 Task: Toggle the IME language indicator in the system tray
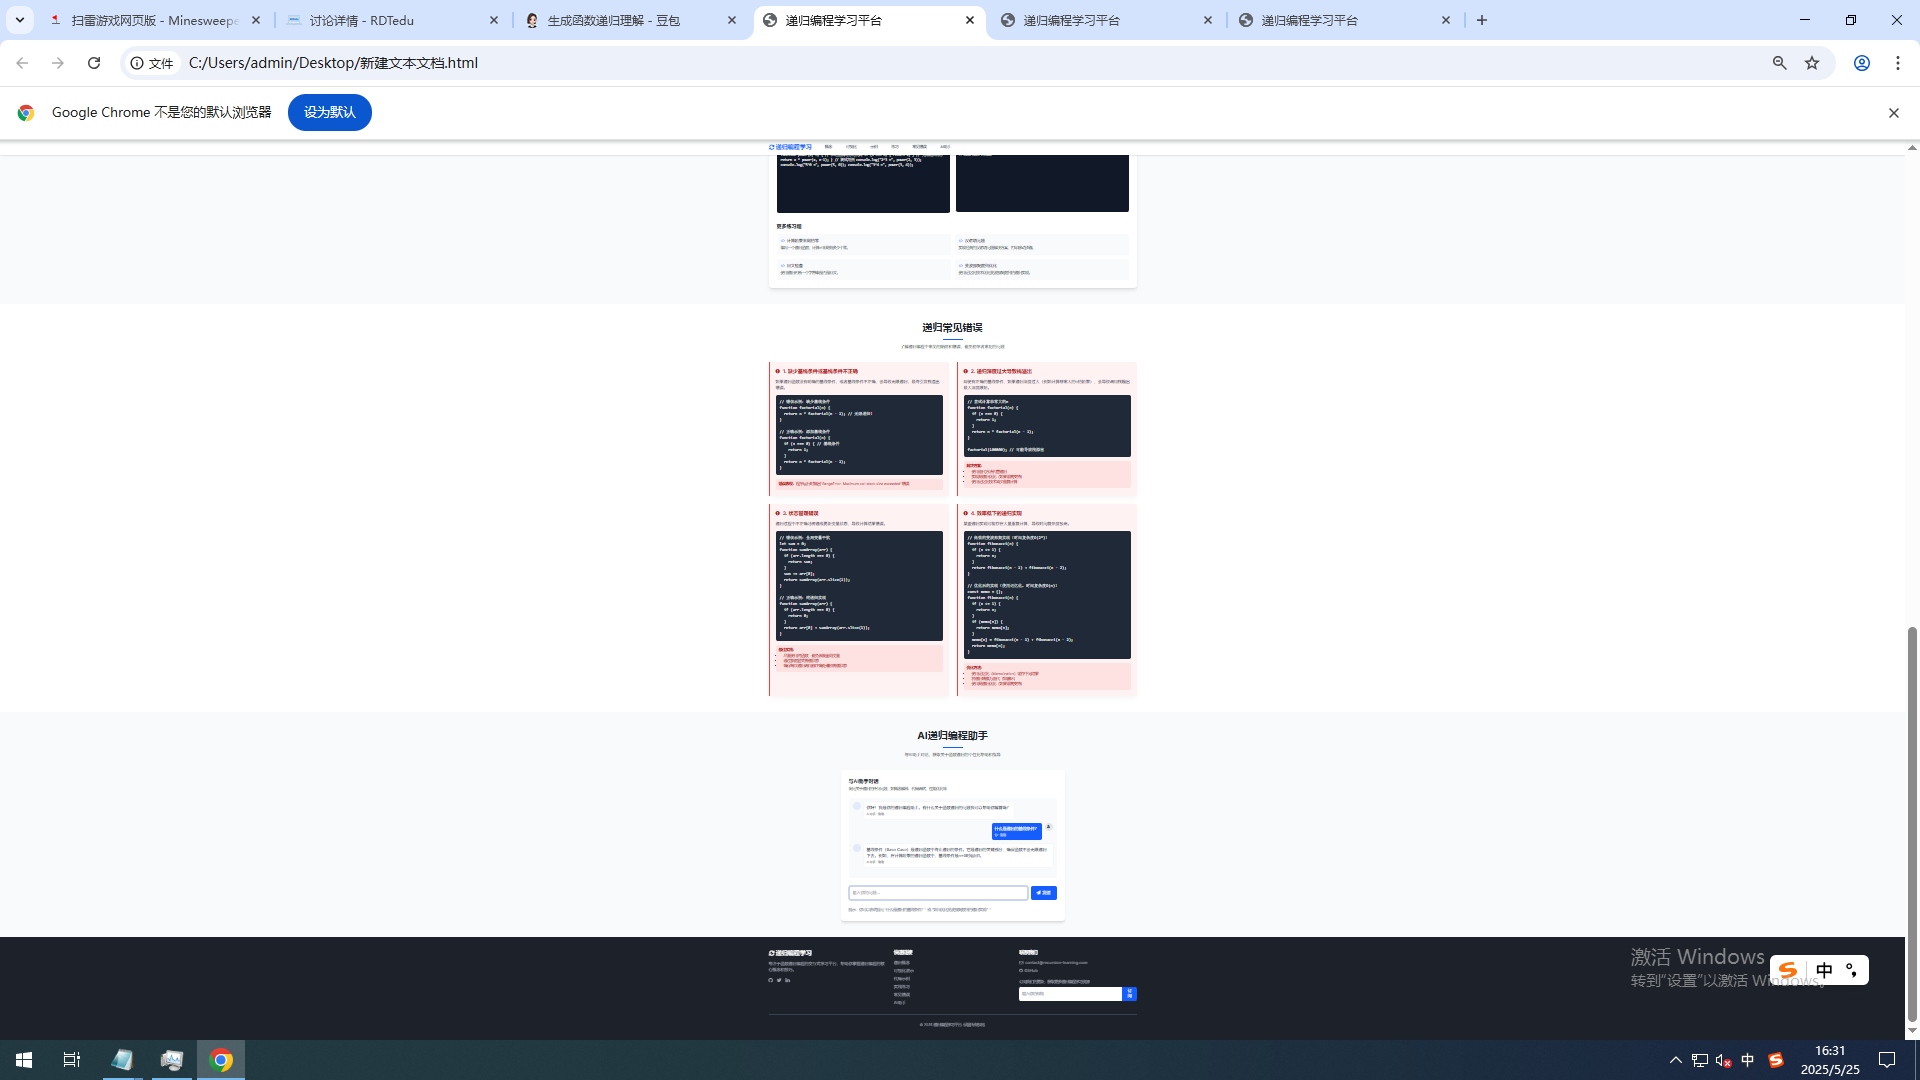point(1748,1060)
